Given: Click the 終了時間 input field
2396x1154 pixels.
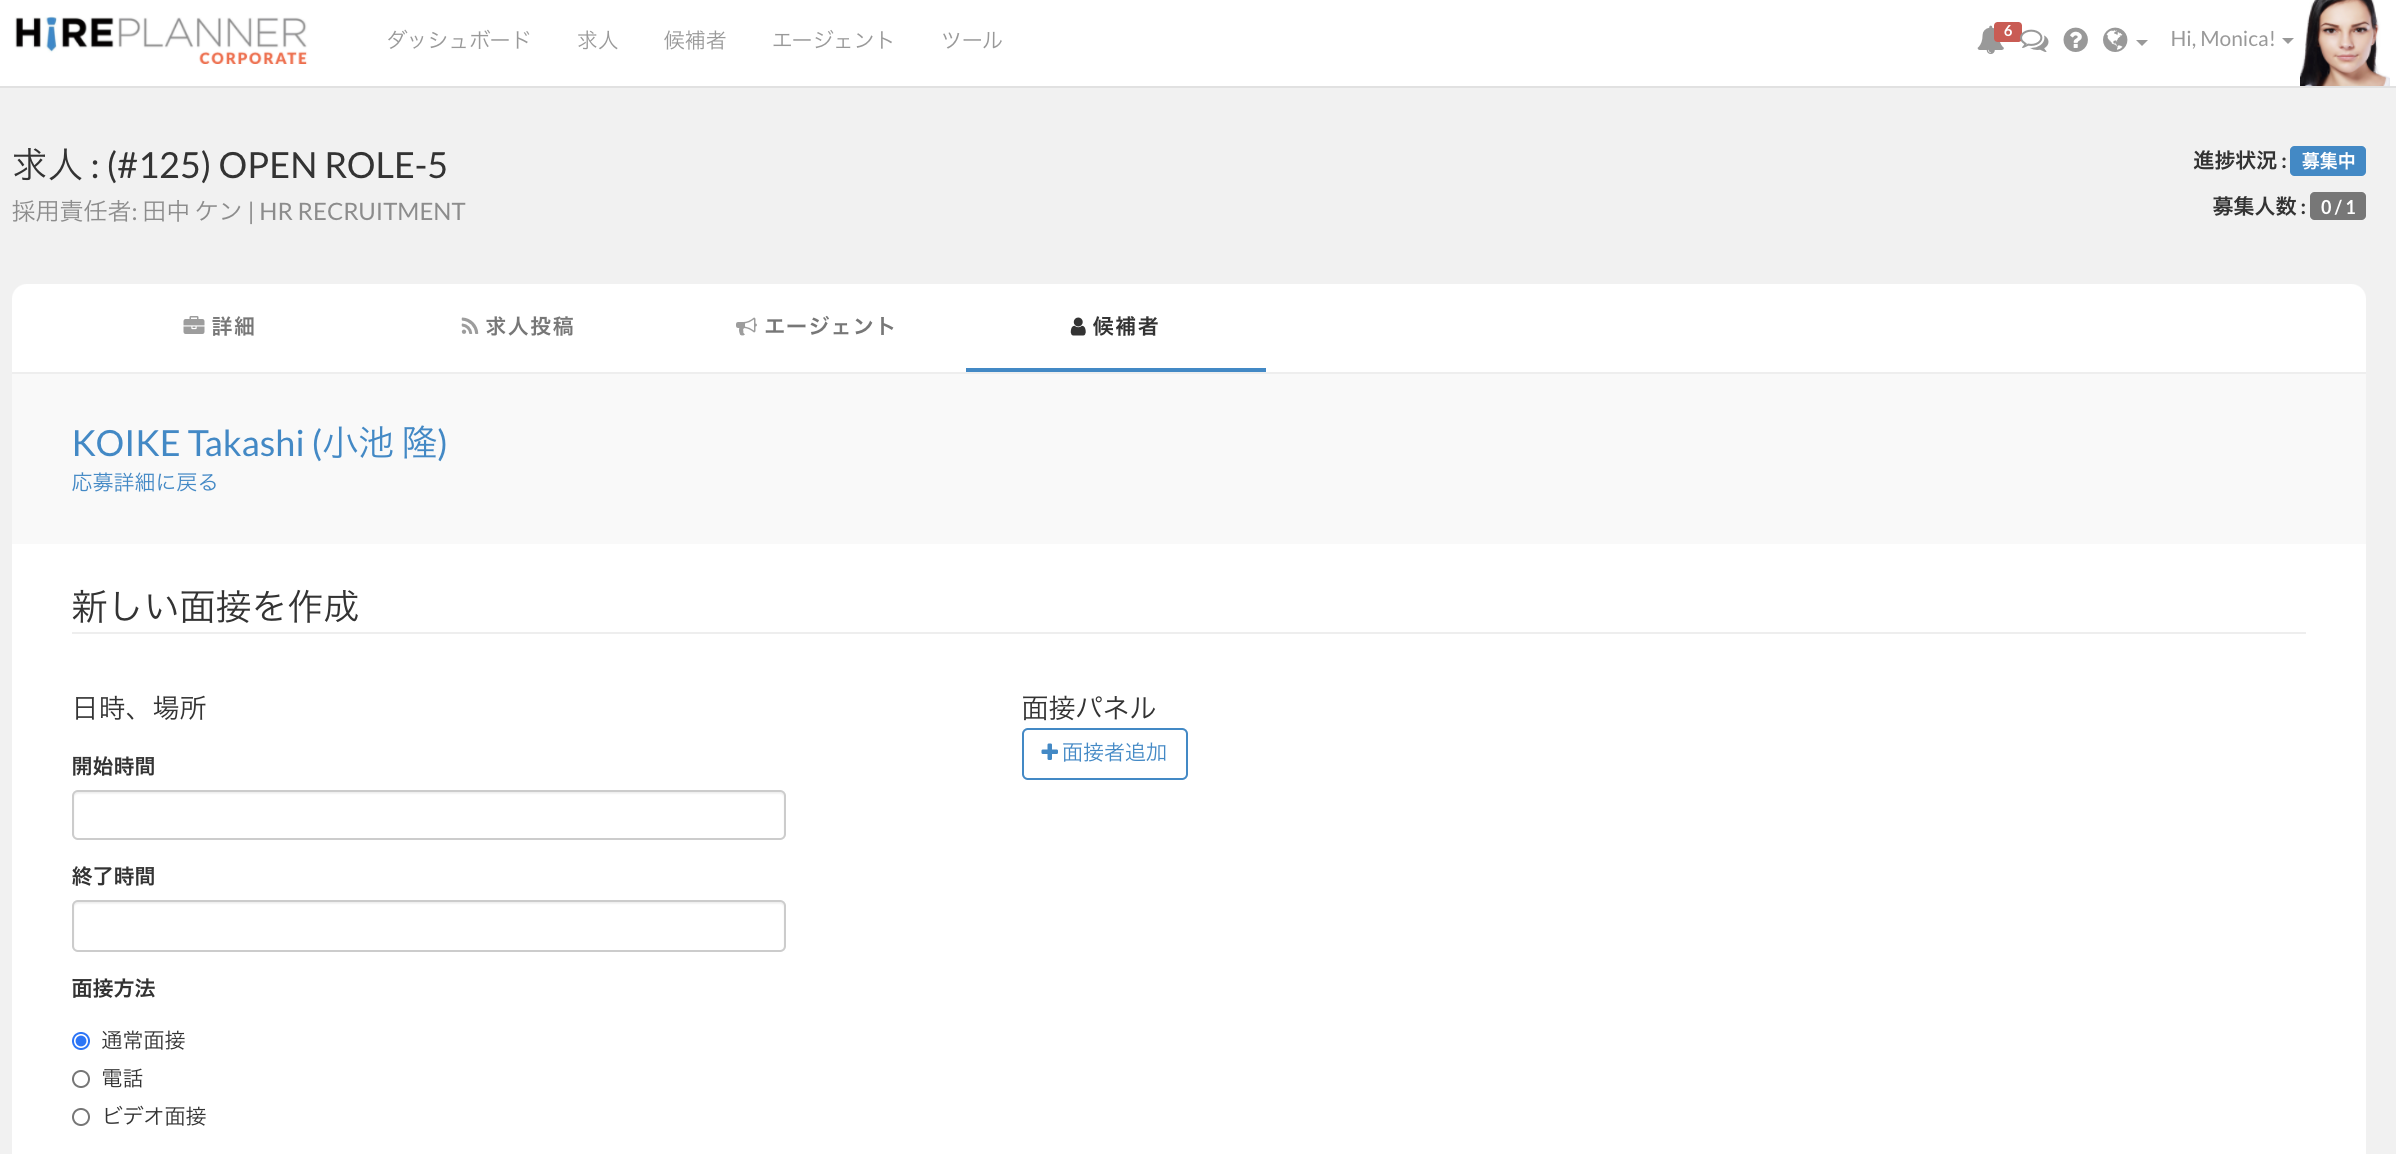Looking at the screenshot, I should (428, 926).
